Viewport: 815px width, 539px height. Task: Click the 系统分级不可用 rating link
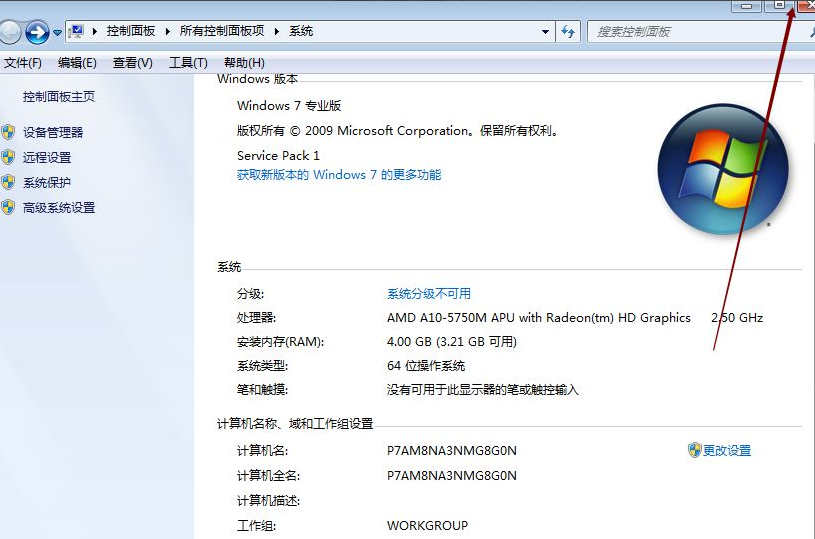428,294
